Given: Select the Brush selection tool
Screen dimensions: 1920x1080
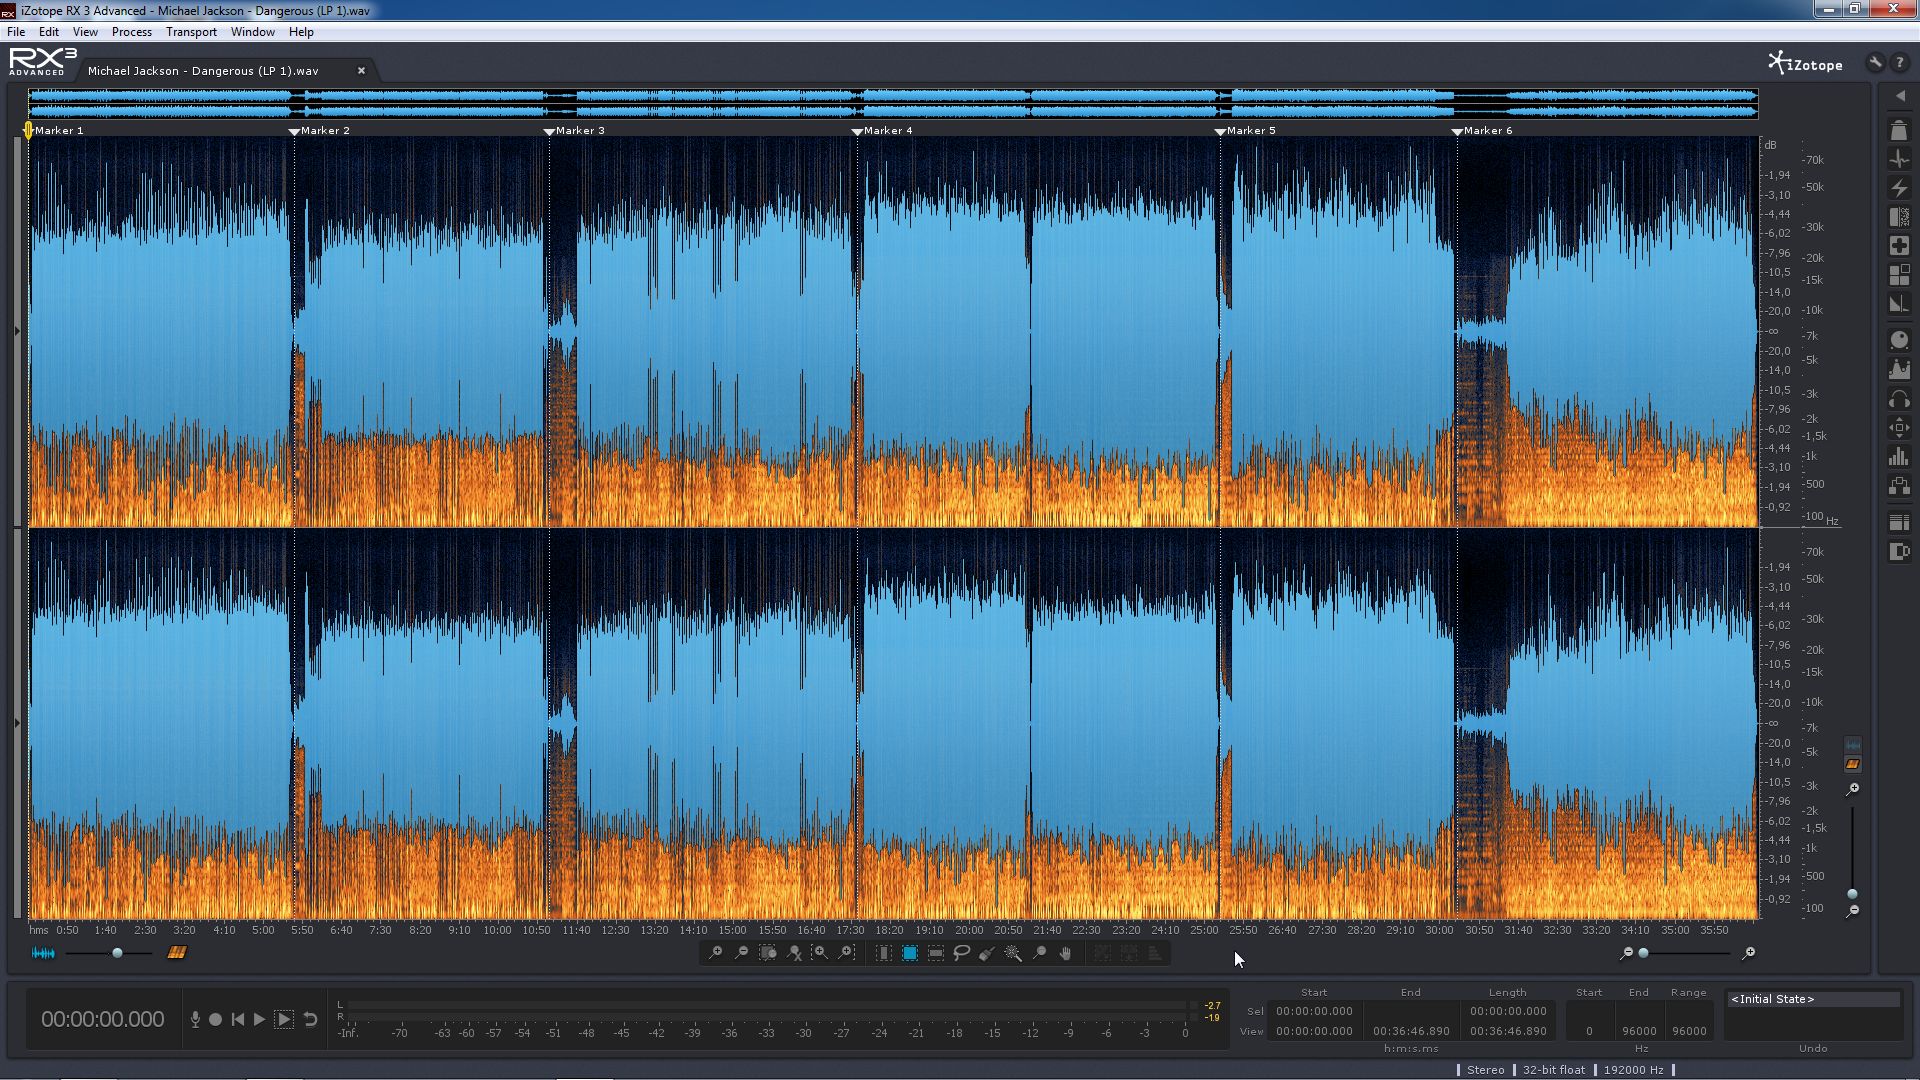Looking at the screenshot, I should (x=987, y=953).
